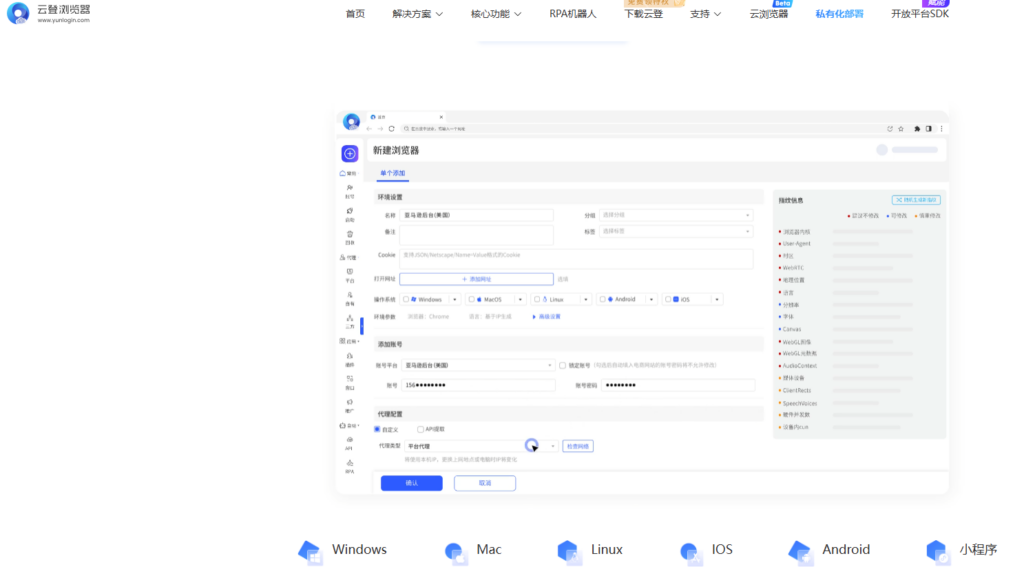
Task: Click the Android platform icon
Action: [x=799, y=550]
